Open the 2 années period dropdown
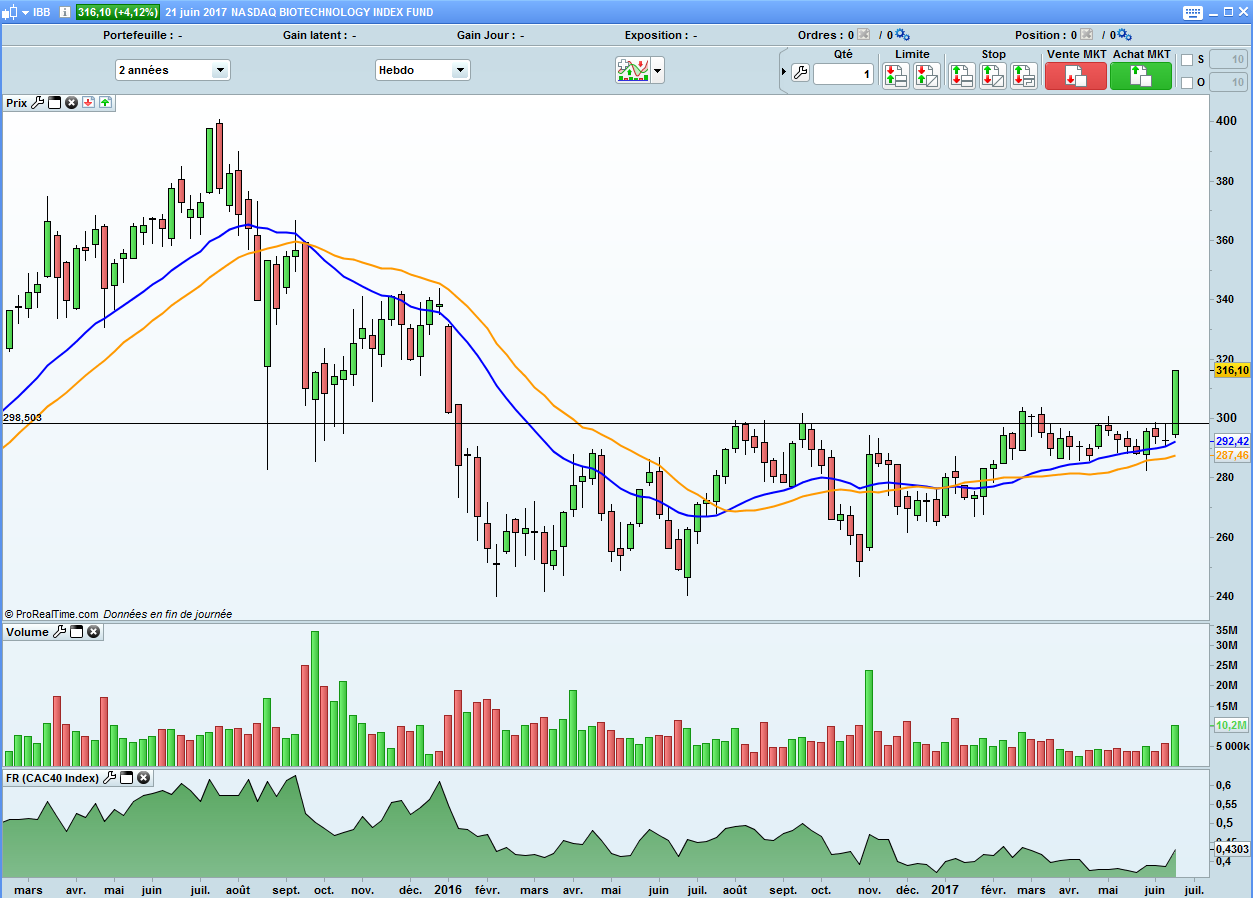Screen dimensions: 1253x898 [173, 70]
